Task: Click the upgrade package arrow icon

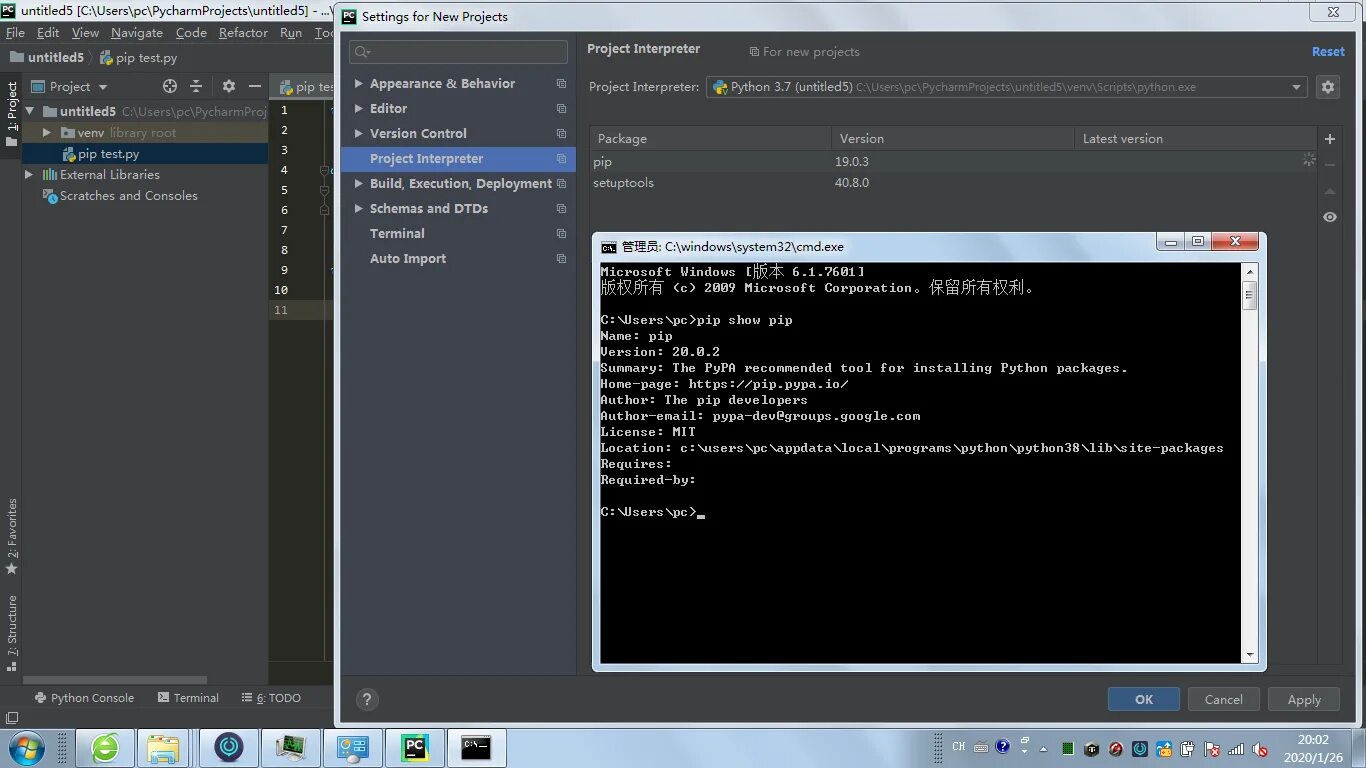Action: tap(1330, 191)
